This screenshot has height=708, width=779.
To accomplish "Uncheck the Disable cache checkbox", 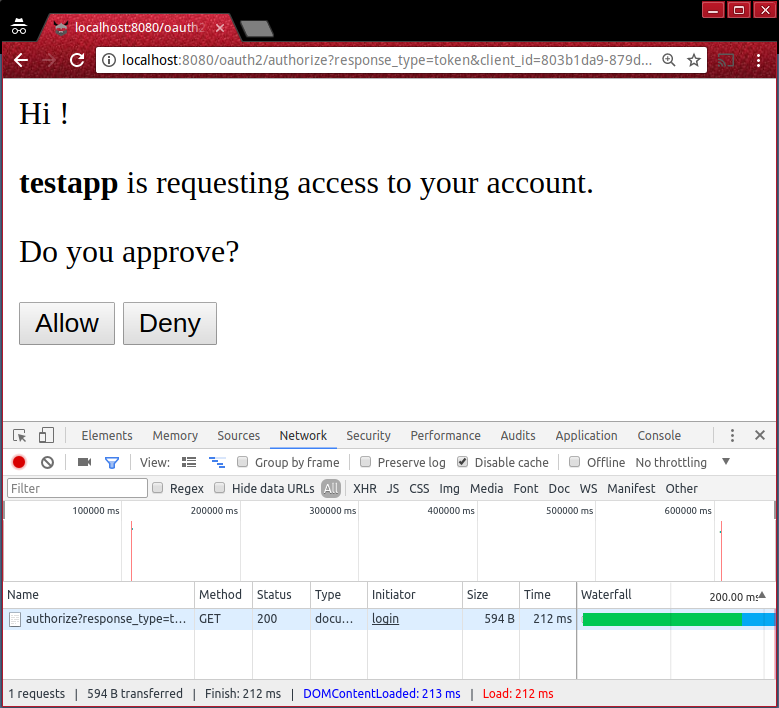I will tap(462, 462).
